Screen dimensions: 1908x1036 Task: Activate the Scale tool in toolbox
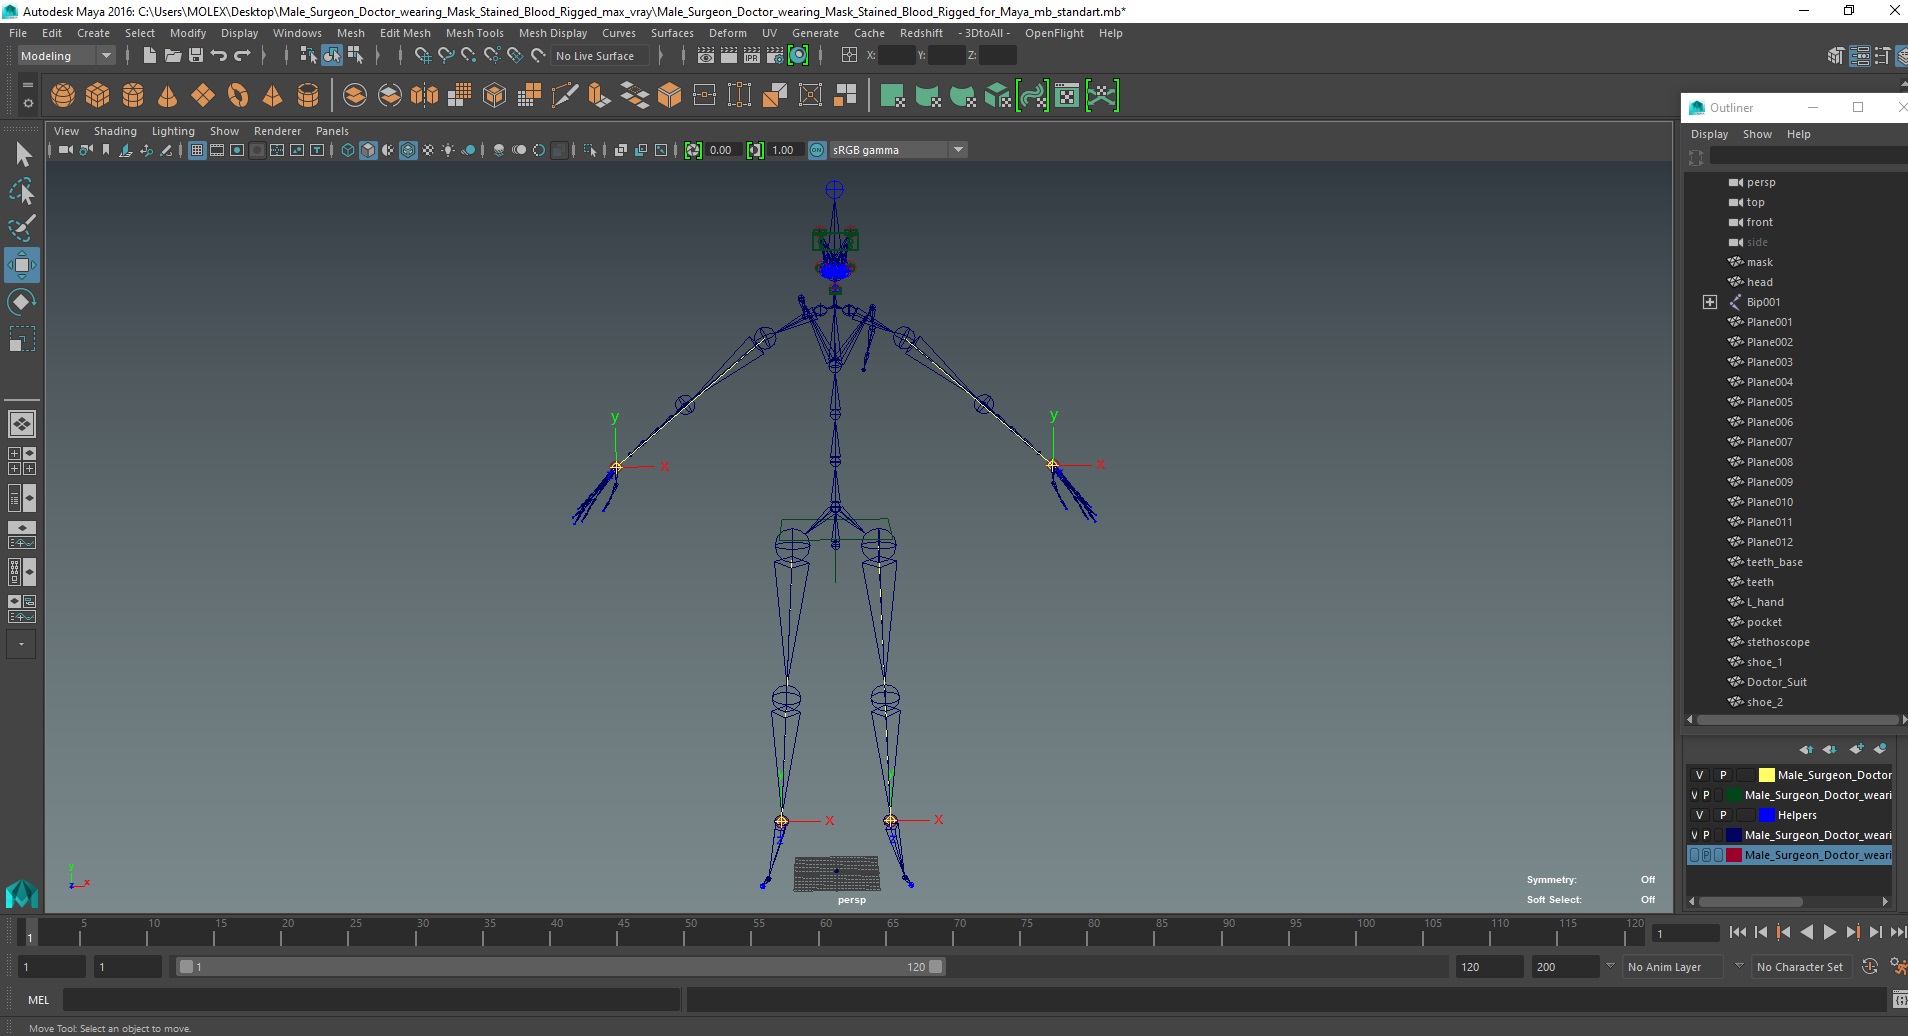click(x=22, y=339)
